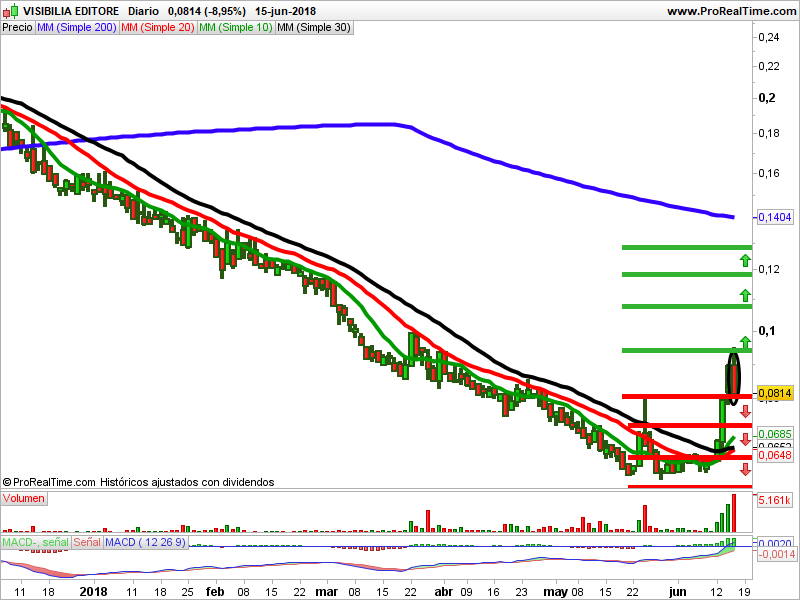Open the MM (Simple 30) indicator label

pyautogui.click(x=314, y=28)
